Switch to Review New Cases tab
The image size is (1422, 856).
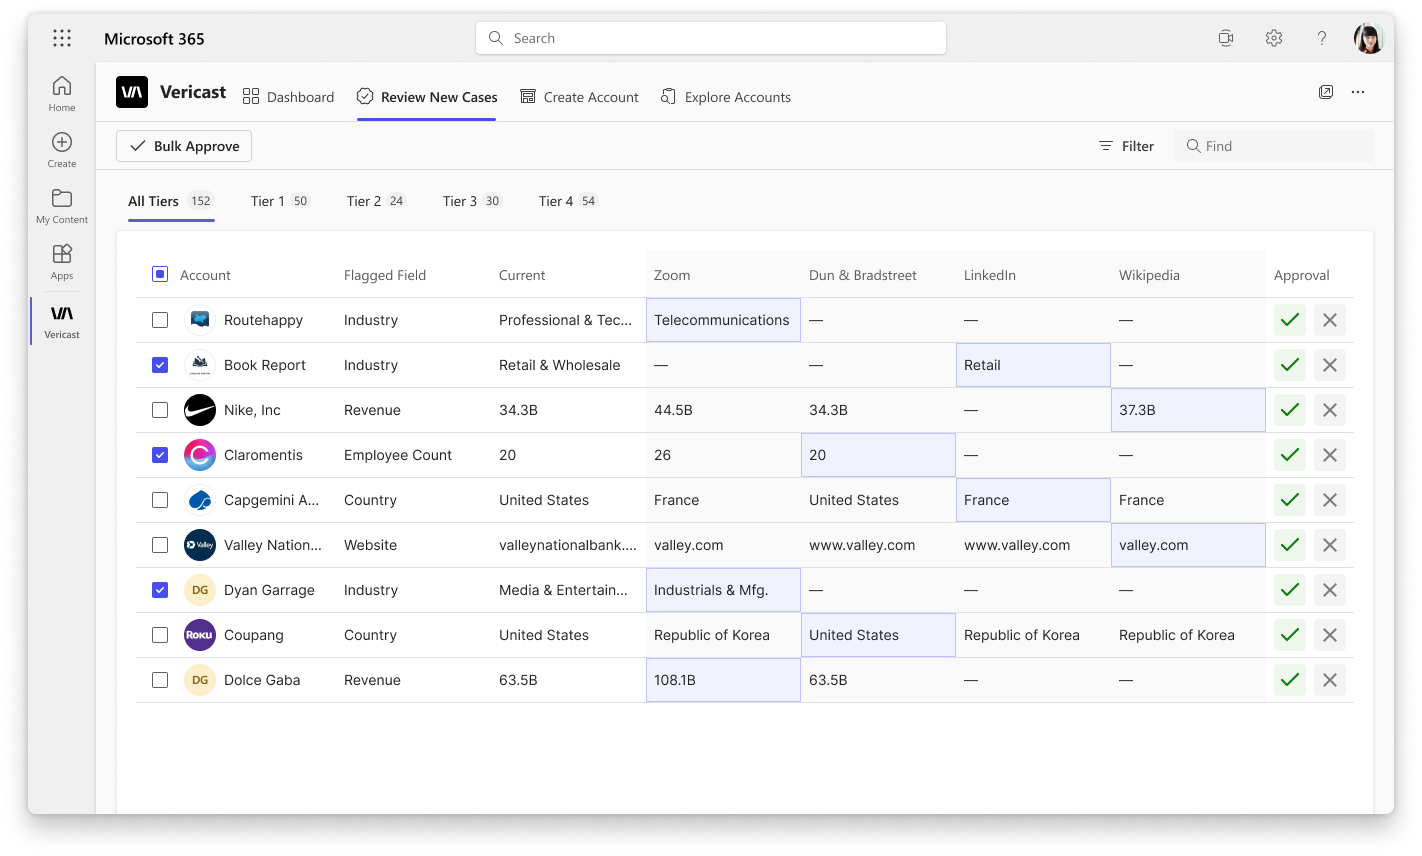pyautogui.click(x=427, y=97)
